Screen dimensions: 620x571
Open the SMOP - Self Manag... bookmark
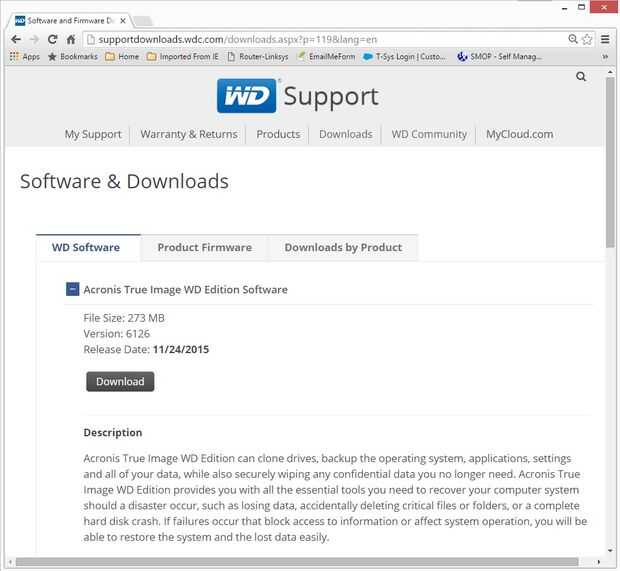click(499, 57)
